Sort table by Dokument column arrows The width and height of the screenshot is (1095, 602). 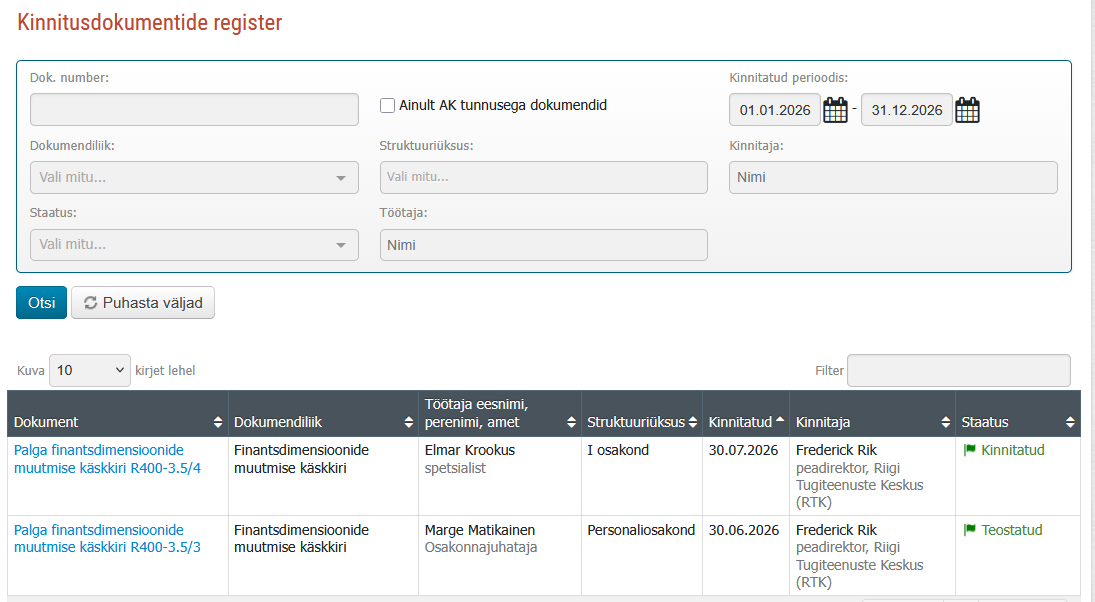[x=218, y=422]
